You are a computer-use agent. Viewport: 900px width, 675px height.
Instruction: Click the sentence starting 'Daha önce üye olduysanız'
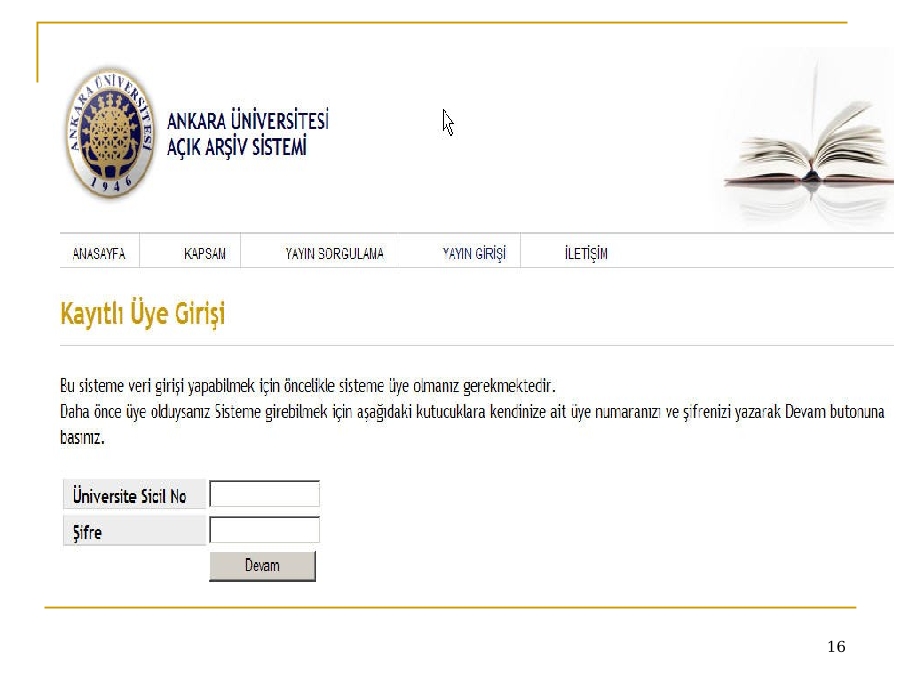pyautogui.click(x=472, y=424)
